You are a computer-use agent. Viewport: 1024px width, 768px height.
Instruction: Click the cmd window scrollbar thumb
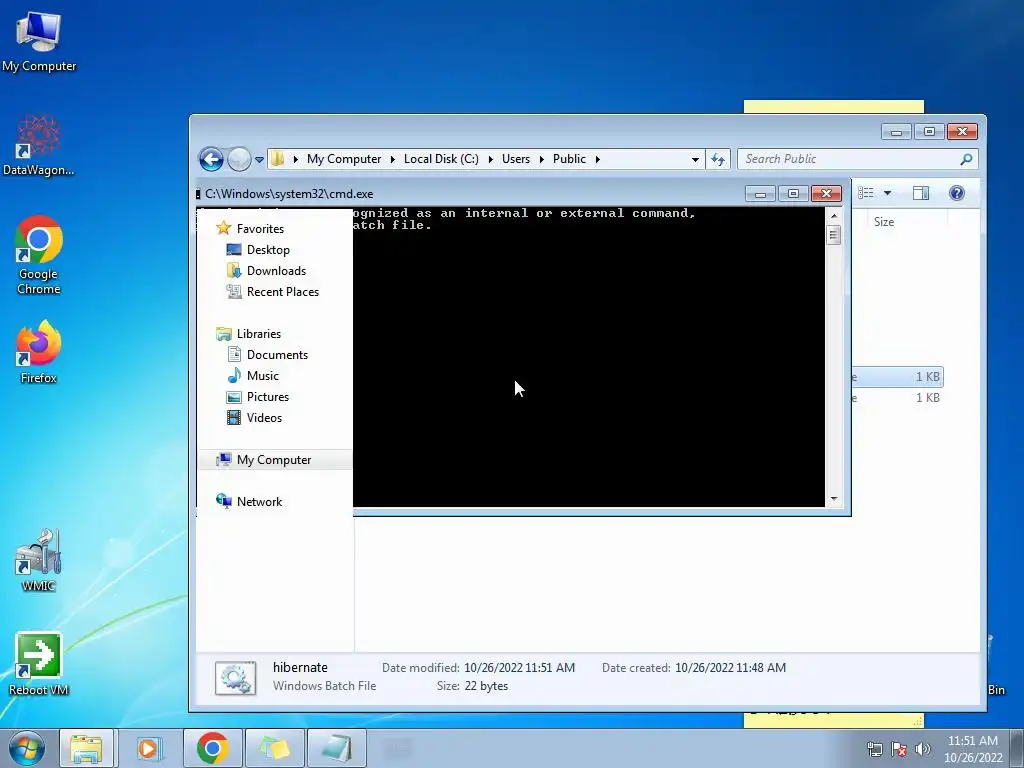tap(833, 234)
